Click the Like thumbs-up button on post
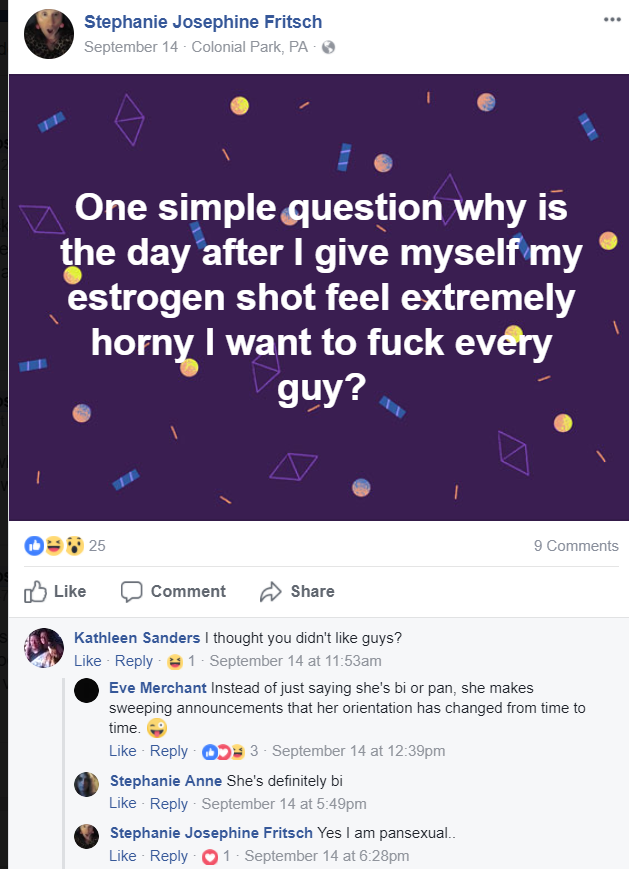This screenshot has width=629, height=869. [56, 591]
